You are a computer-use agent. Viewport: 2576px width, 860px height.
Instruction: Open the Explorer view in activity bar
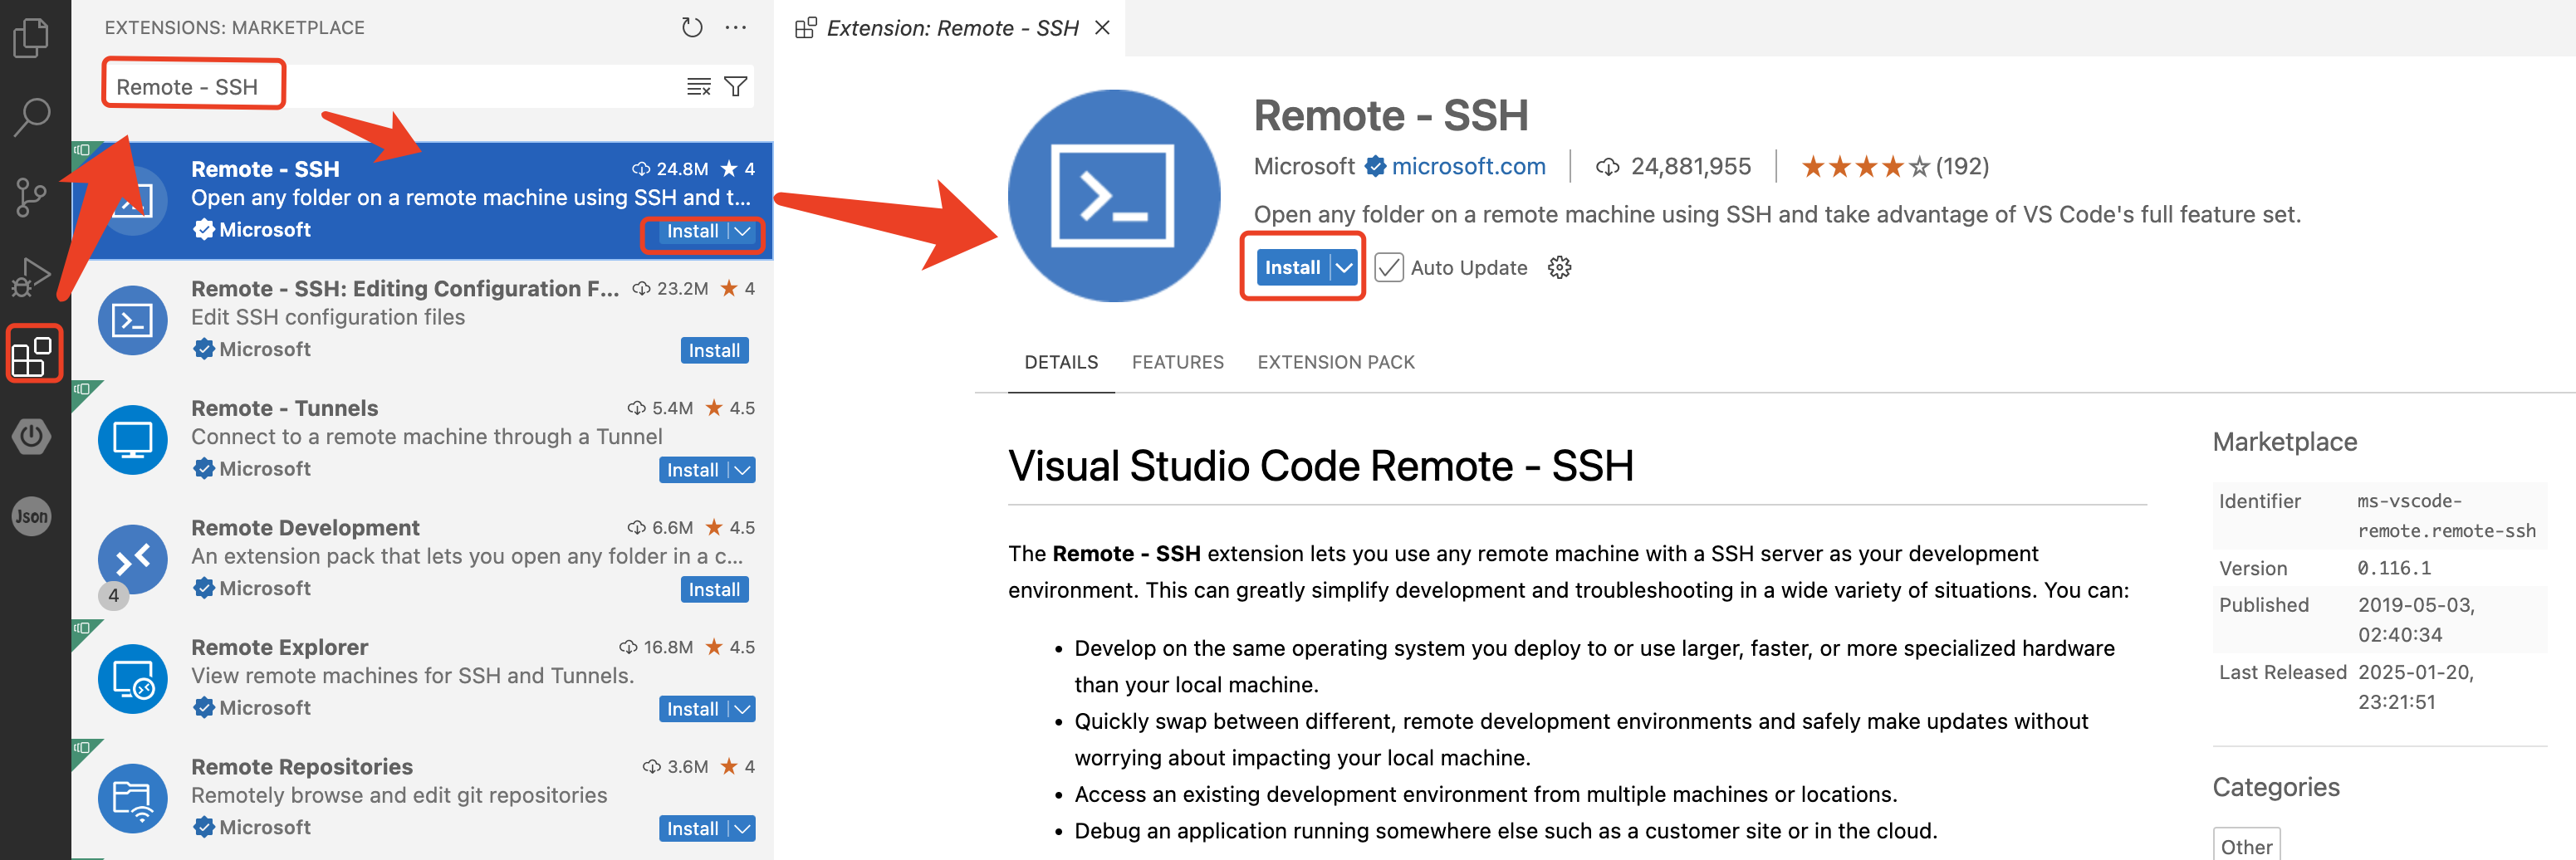[x=31, y=39]
